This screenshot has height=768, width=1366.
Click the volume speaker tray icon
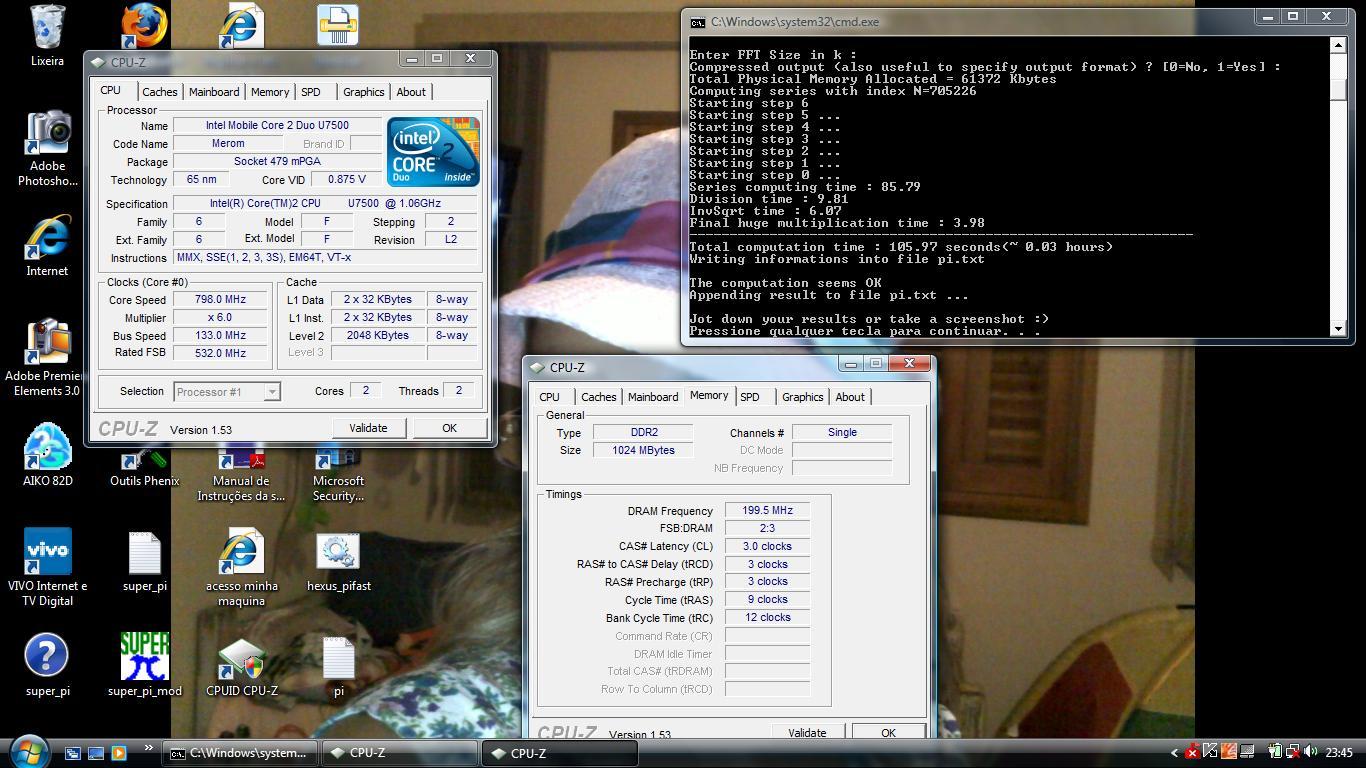coord(1309,752)
